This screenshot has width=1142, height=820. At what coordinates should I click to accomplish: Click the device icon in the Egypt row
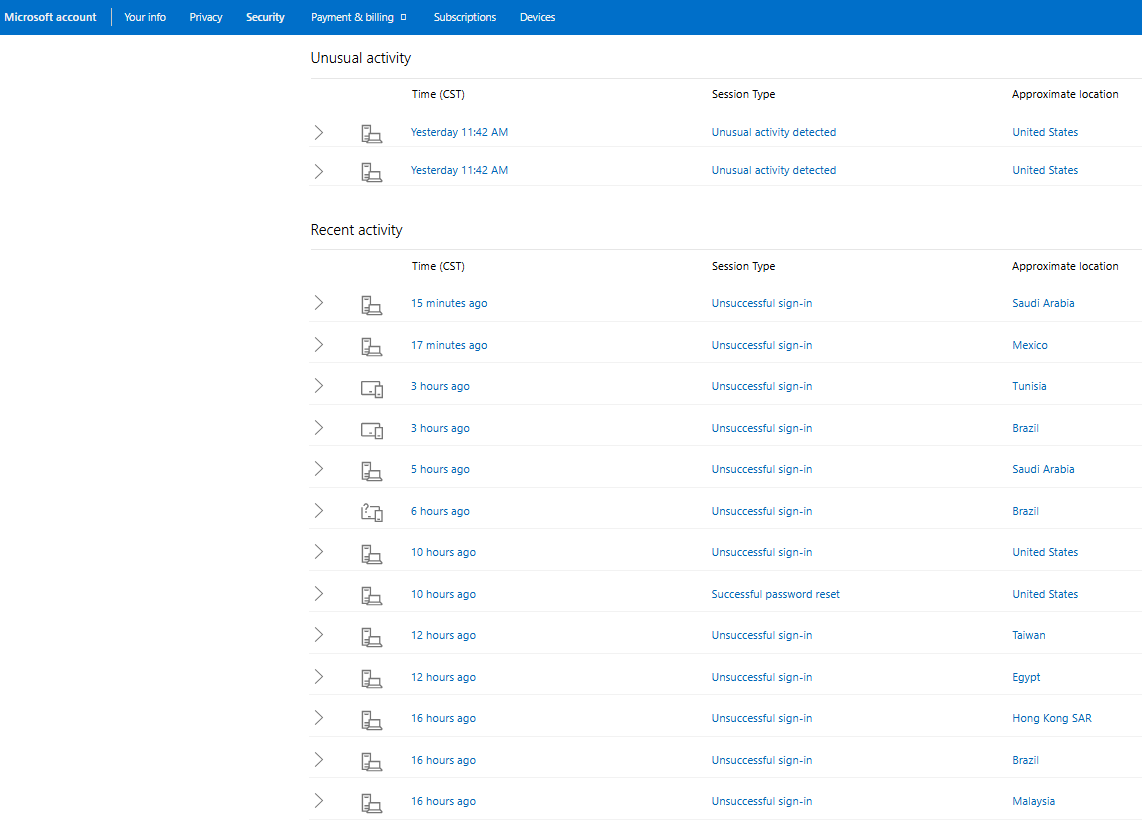pyautogui.click(x=371, y=679)
